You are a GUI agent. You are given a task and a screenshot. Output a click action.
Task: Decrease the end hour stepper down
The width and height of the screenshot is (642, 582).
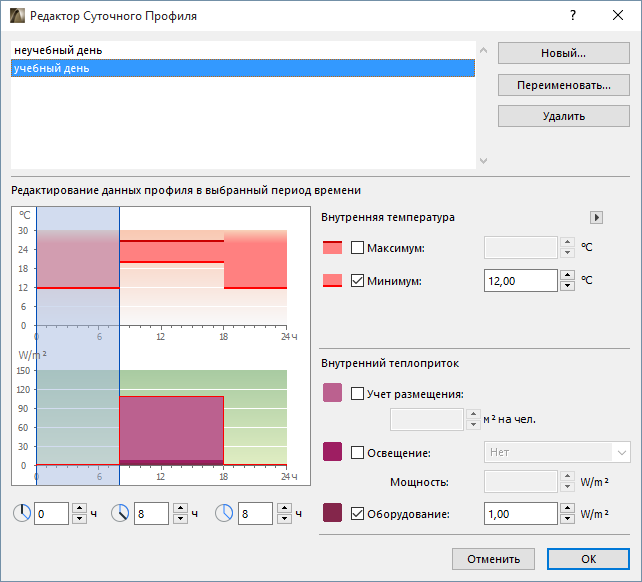coord(180,519)
